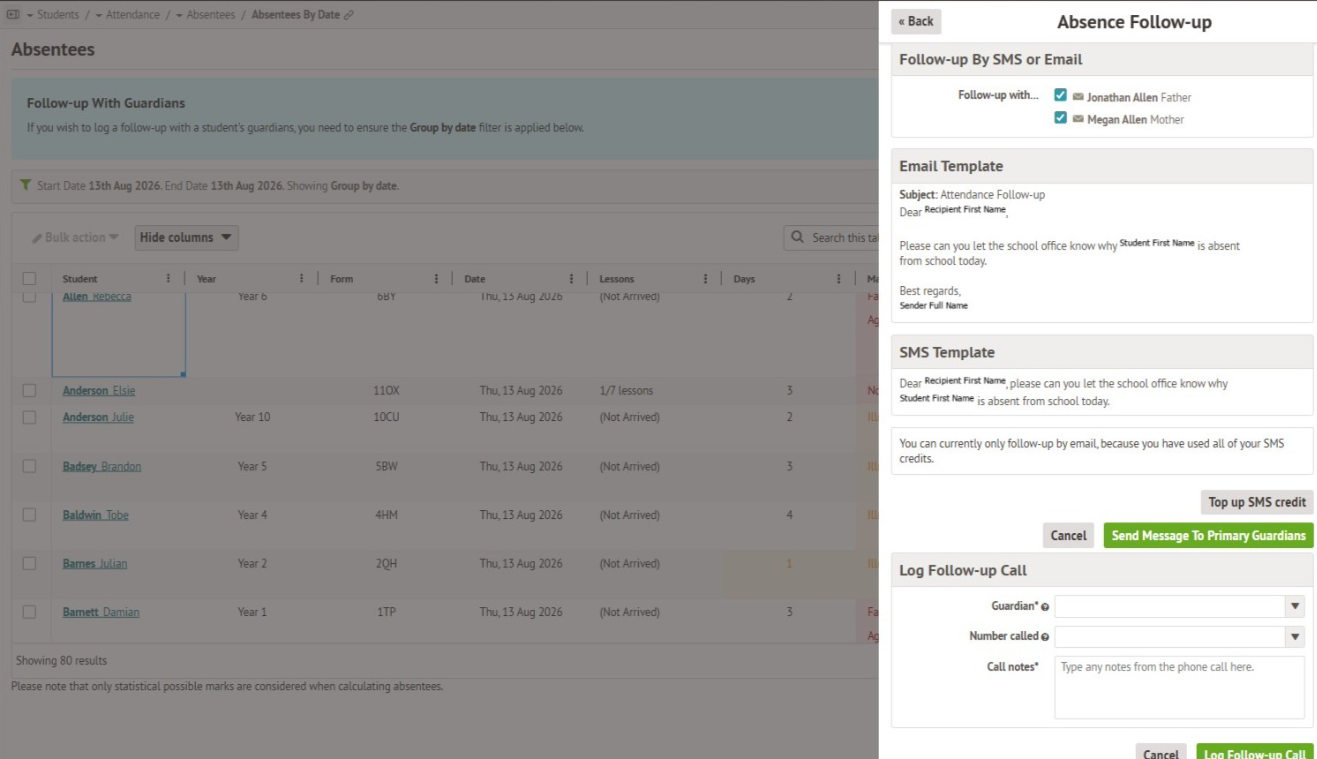The width and height of the screenshot is (1317, 759).
Task: Expand the Attendance breadcrumb menu
Action: click(127, 15)
